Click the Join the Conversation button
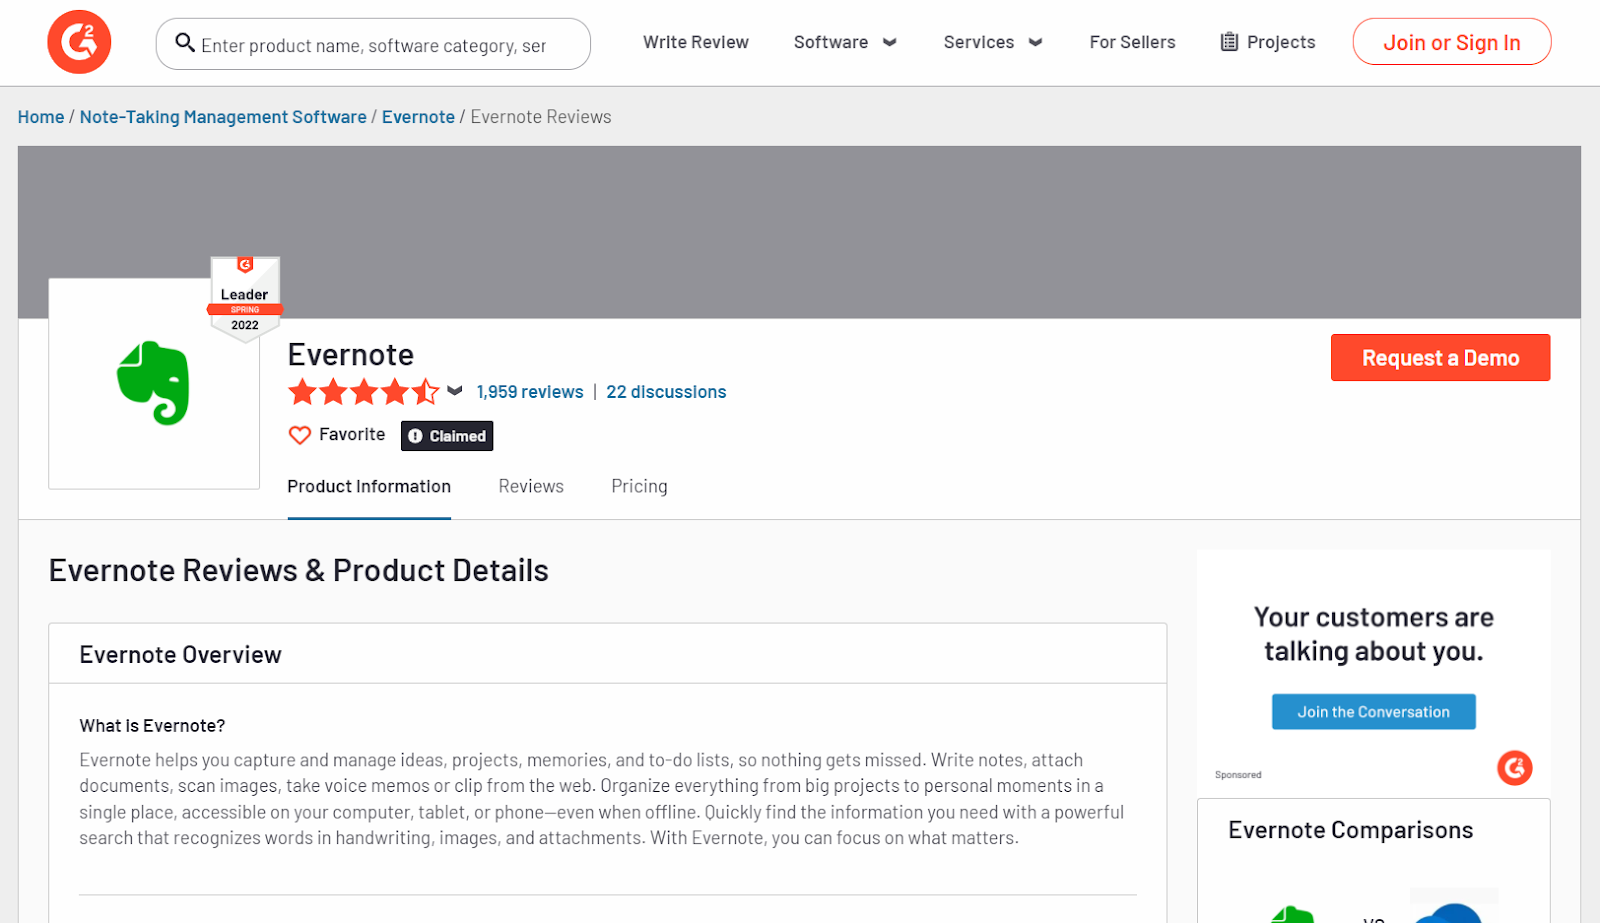Viewport: 1600px width, 923px height. 1373,712
